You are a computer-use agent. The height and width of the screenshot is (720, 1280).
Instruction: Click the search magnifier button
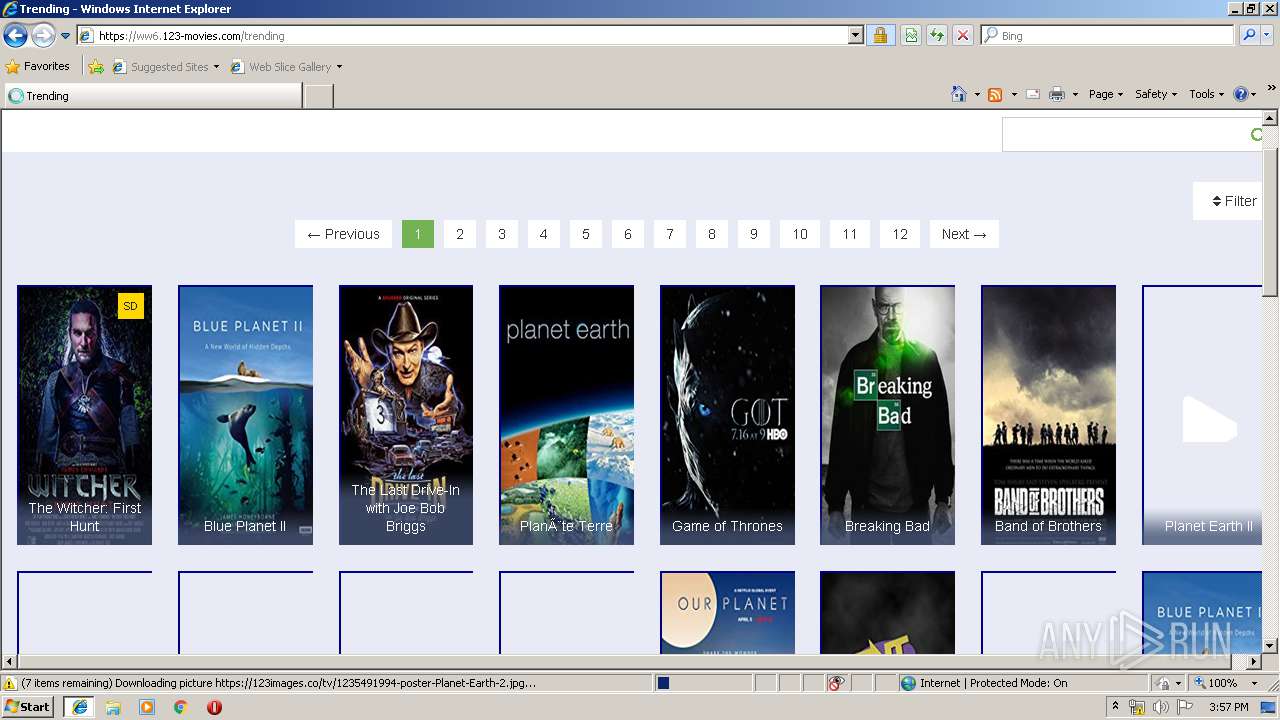click(x=1248, y=36)
